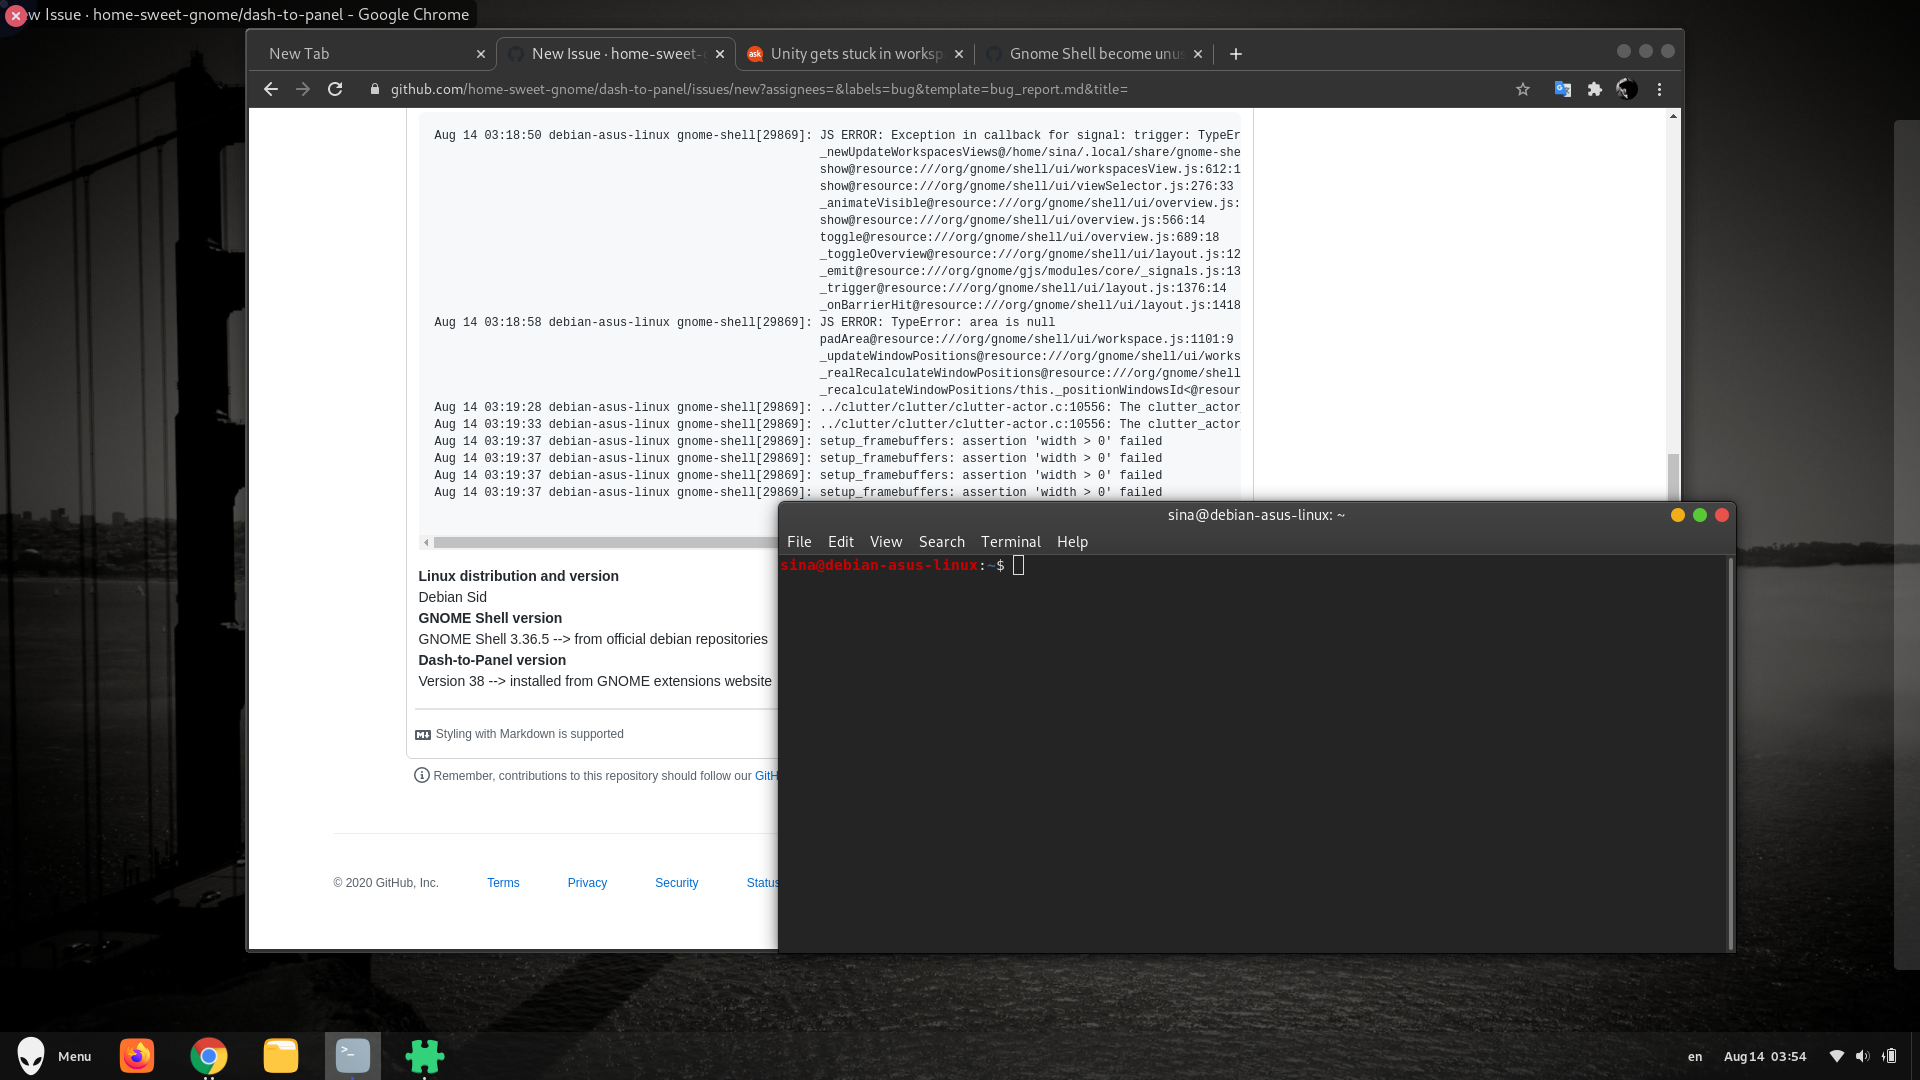Launch Firefox from the taskbar

click(137, 1056)
